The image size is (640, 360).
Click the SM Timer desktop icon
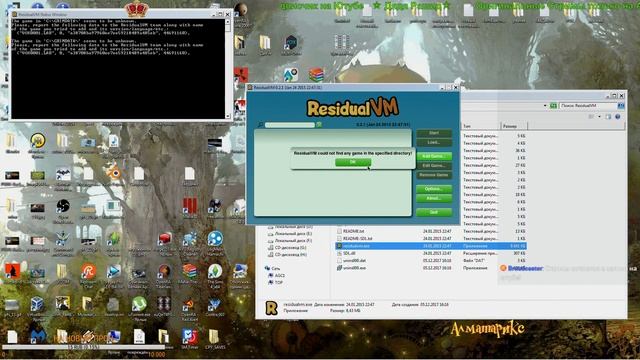189,336
